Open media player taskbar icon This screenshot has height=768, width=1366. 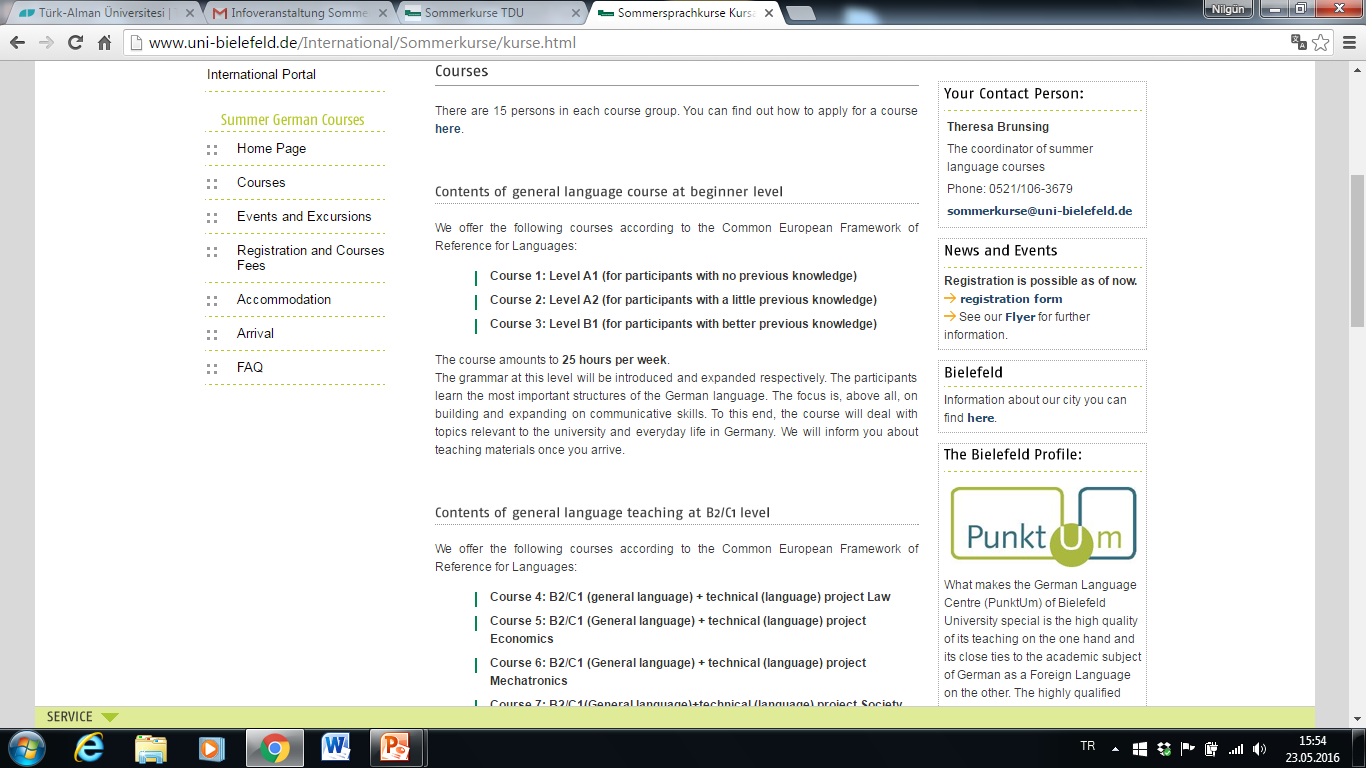pyautogui.click(x=211, y=747)
